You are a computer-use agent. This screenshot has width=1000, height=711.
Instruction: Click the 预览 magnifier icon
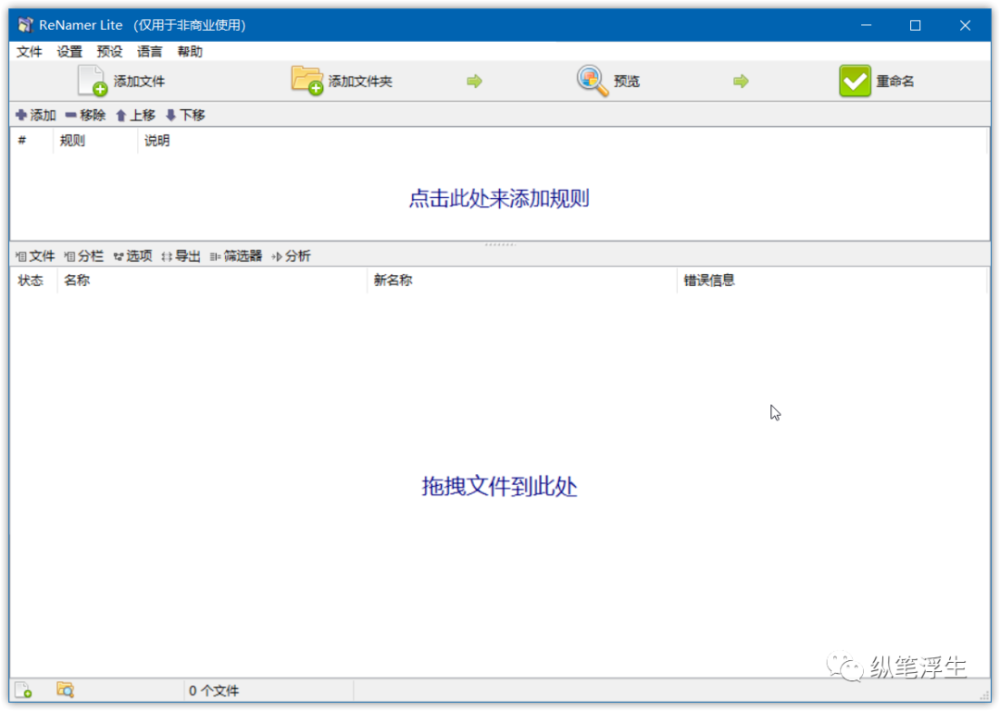coord(592,81)
